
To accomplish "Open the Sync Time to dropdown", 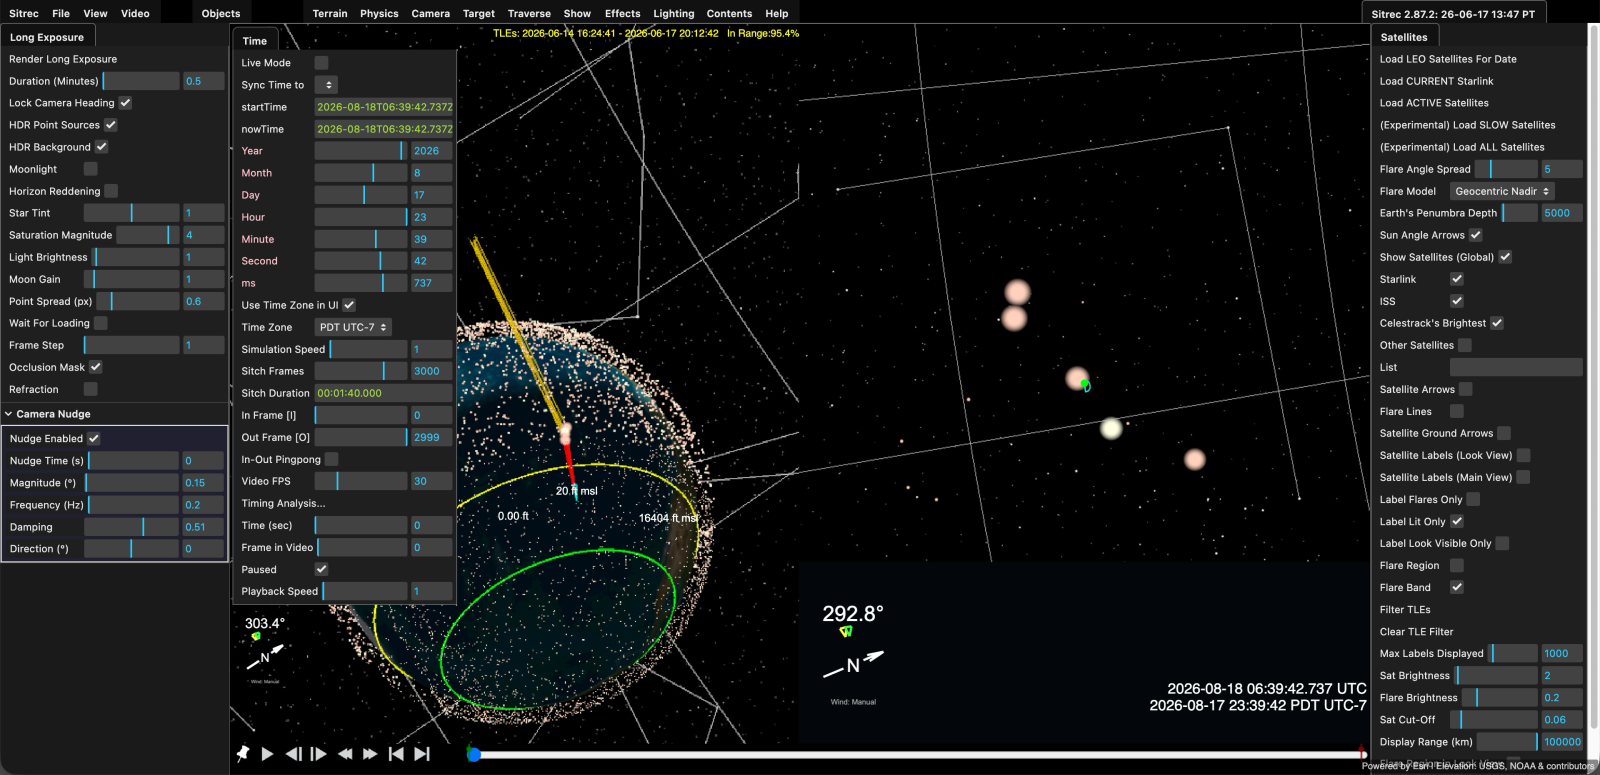I will pyautogui.click(x=326, y=85).
